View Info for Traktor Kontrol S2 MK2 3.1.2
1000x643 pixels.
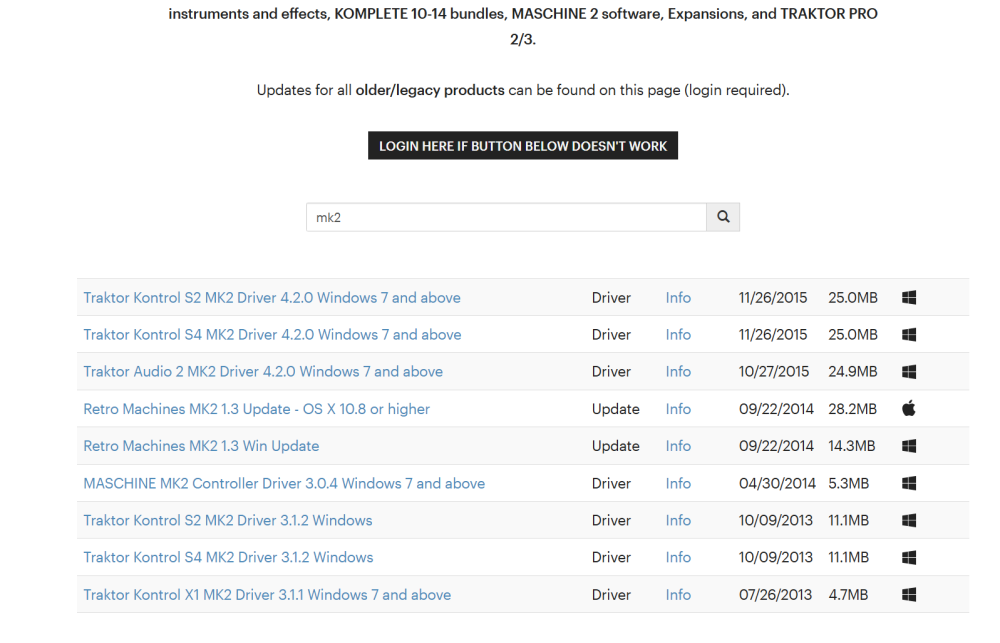tap(678, 520)
